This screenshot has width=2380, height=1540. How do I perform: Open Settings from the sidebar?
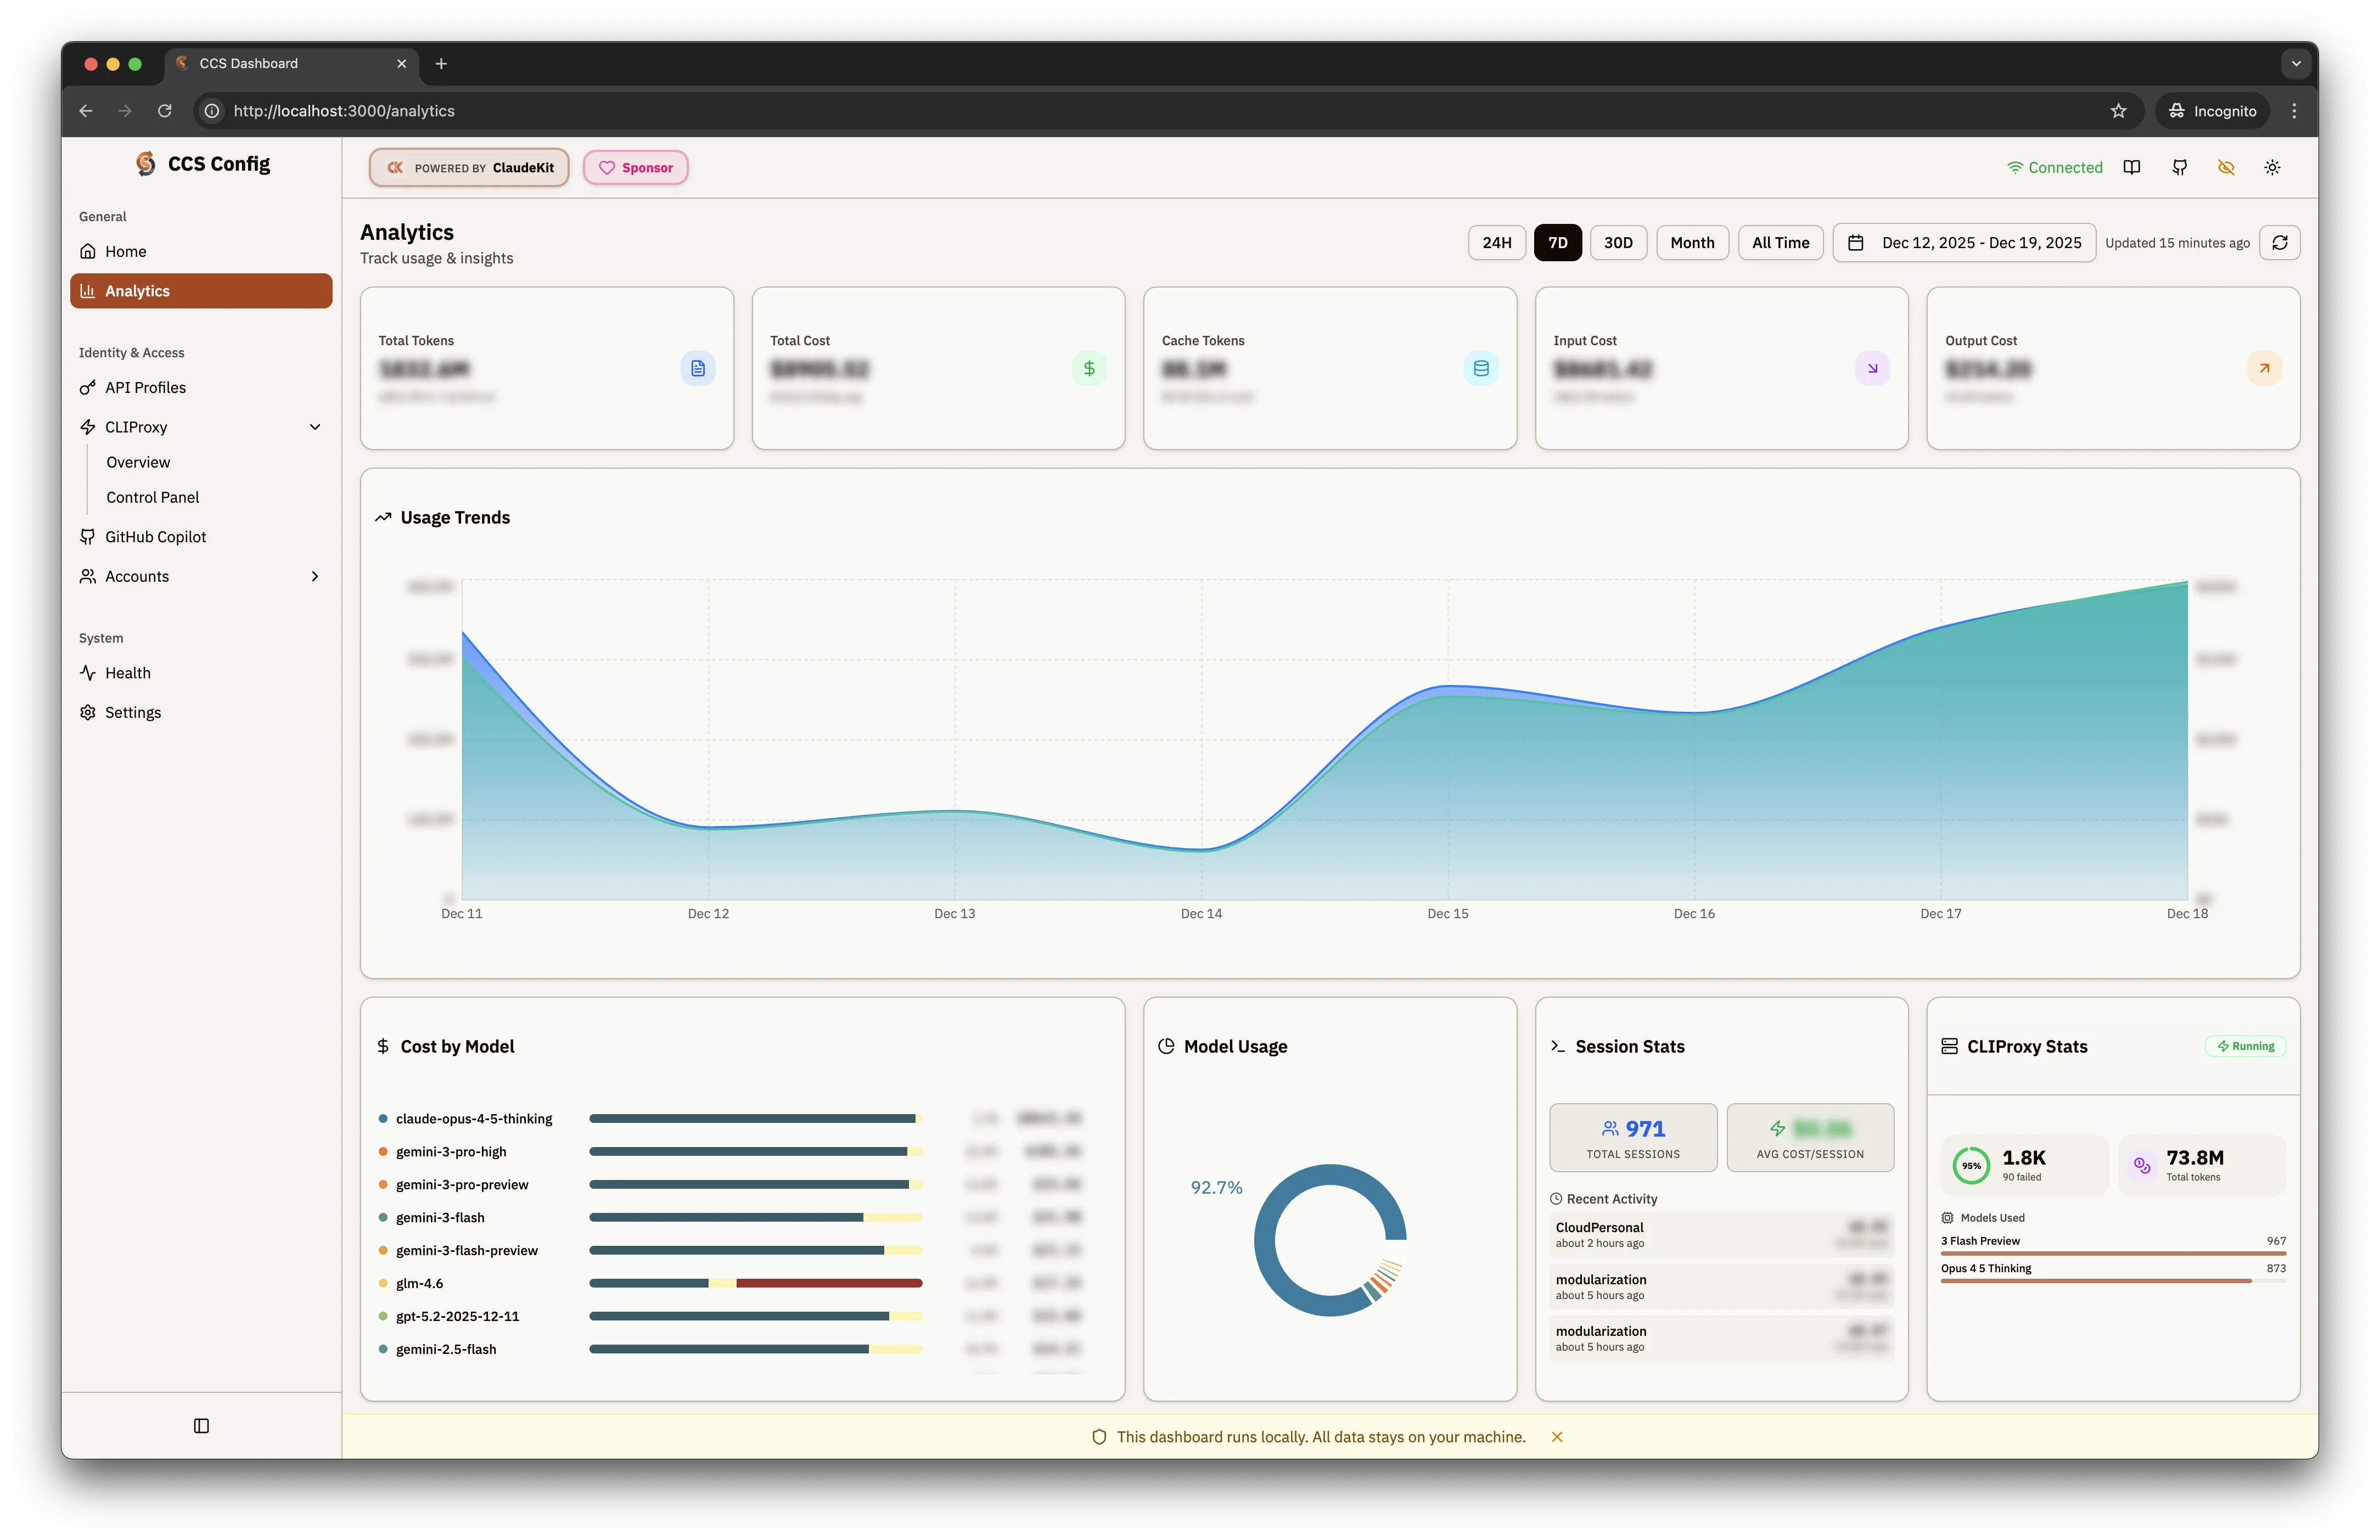click(133, 711)
